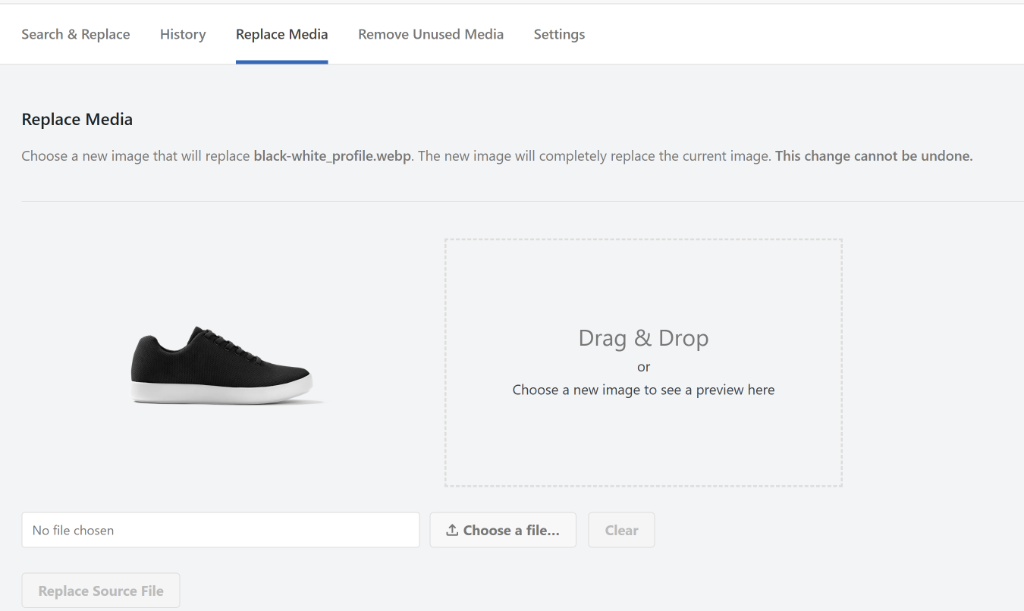Select the Replace Media tab
This screenshot has height=611, width=1024.
point(282,34)
